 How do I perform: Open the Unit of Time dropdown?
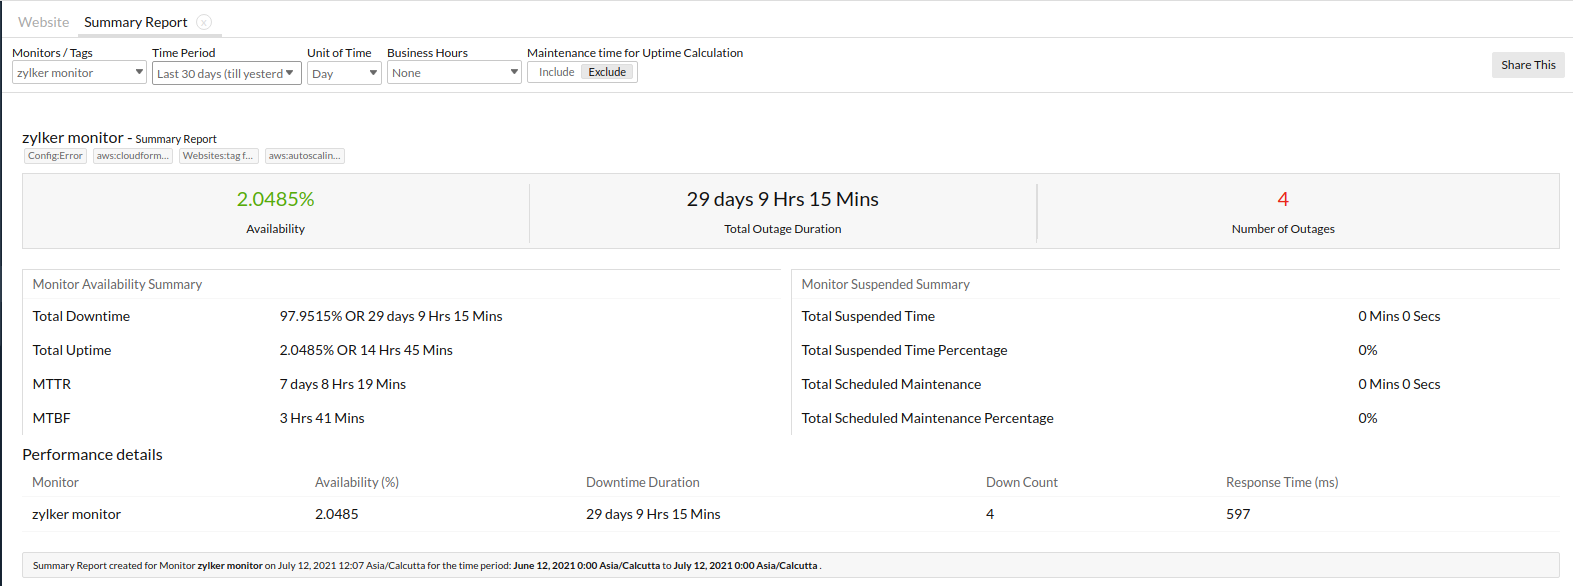pos(344,73)
